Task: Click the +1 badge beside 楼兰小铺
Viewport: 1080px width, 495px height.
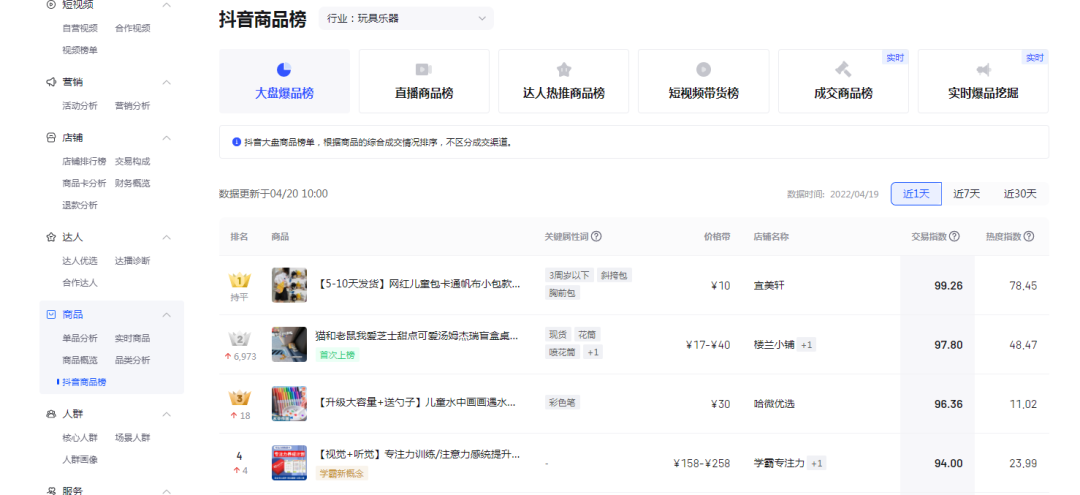Action: 807,345
